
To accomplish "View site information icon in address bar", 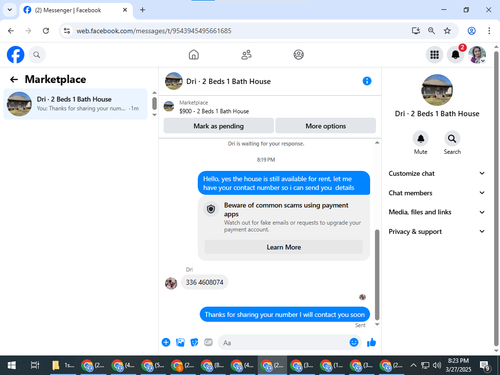I will pyautogui.click(x=67, y=31).
